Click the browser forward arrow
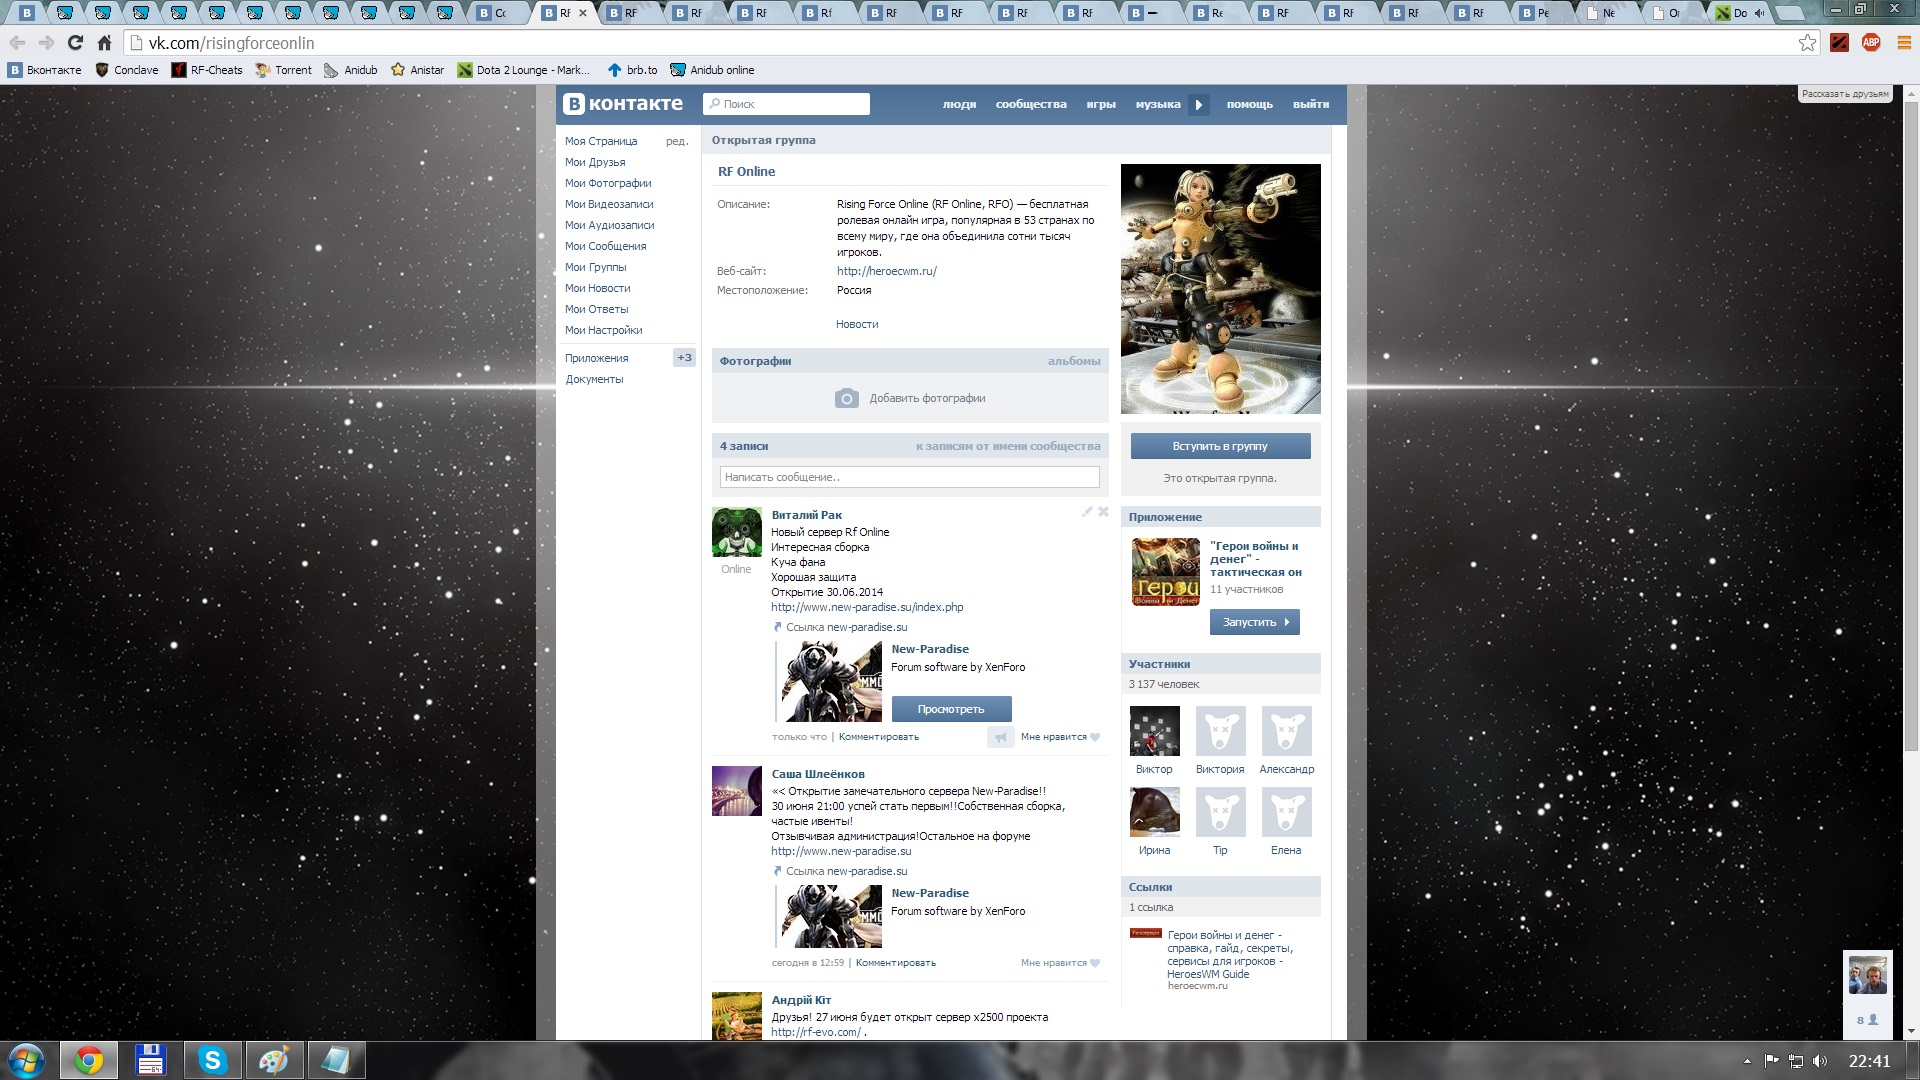 [46, 43]
